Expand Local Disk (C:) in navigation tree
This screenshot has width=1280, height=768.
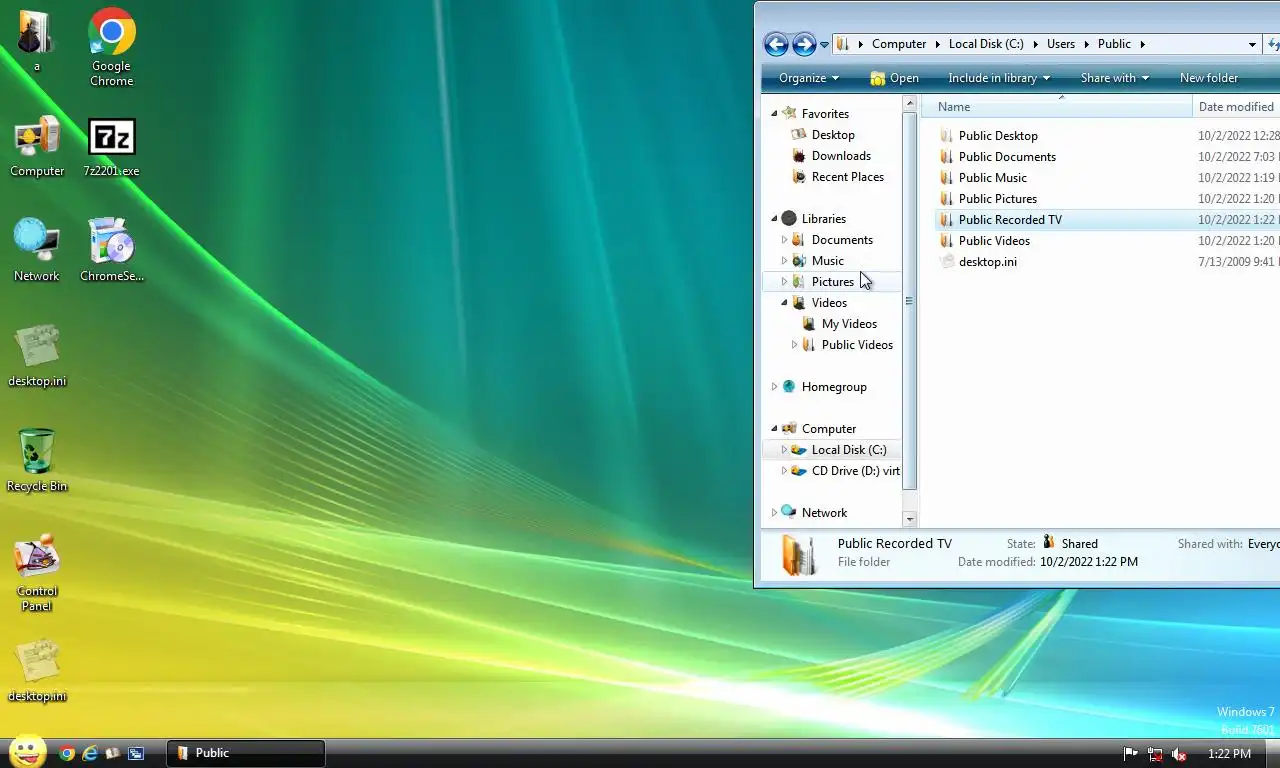tap(784, 450)
